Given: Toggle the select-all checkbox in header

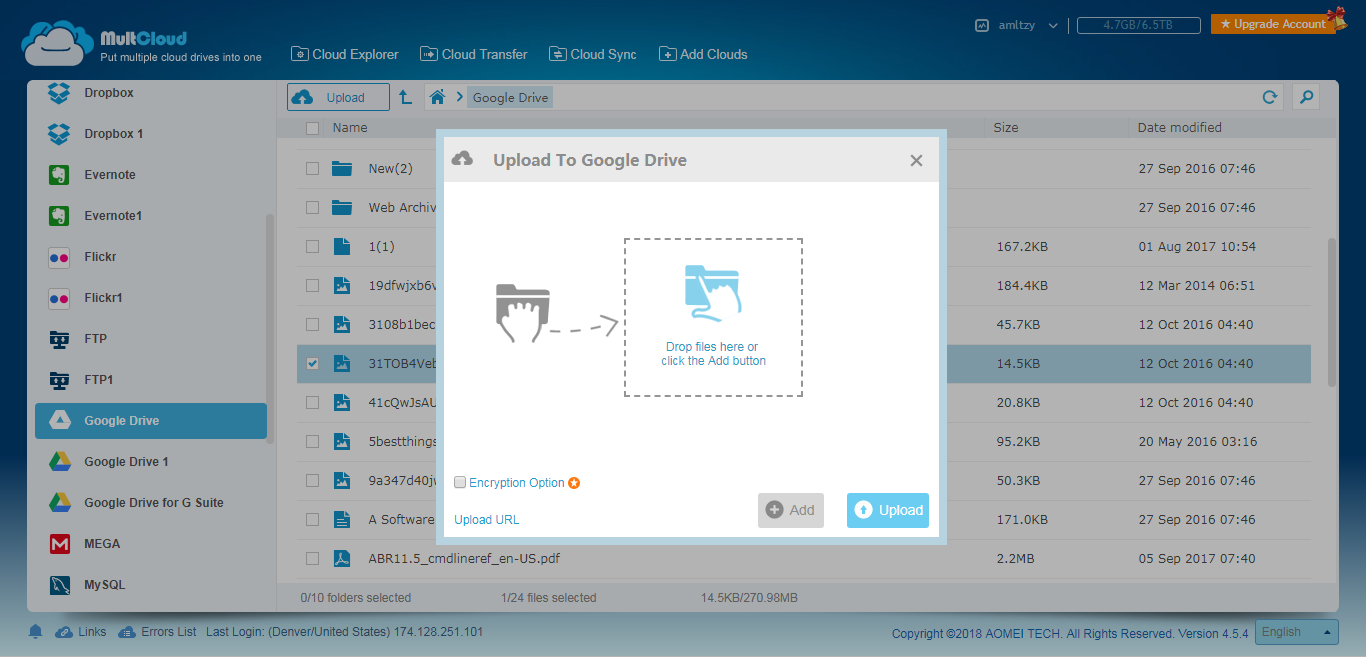Looking at the screenshot, I should click(x=312, y=128).
